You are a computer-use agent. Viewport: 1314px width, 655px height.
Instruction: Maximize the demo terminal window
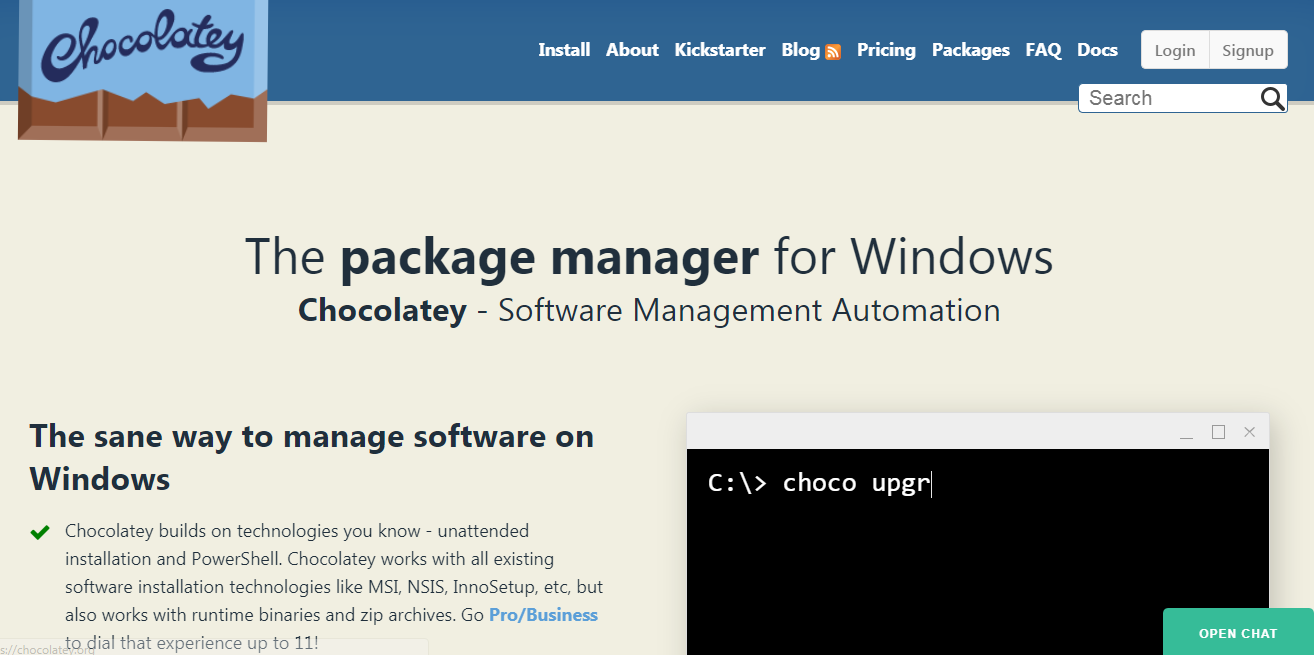[x=1218, y=432]
